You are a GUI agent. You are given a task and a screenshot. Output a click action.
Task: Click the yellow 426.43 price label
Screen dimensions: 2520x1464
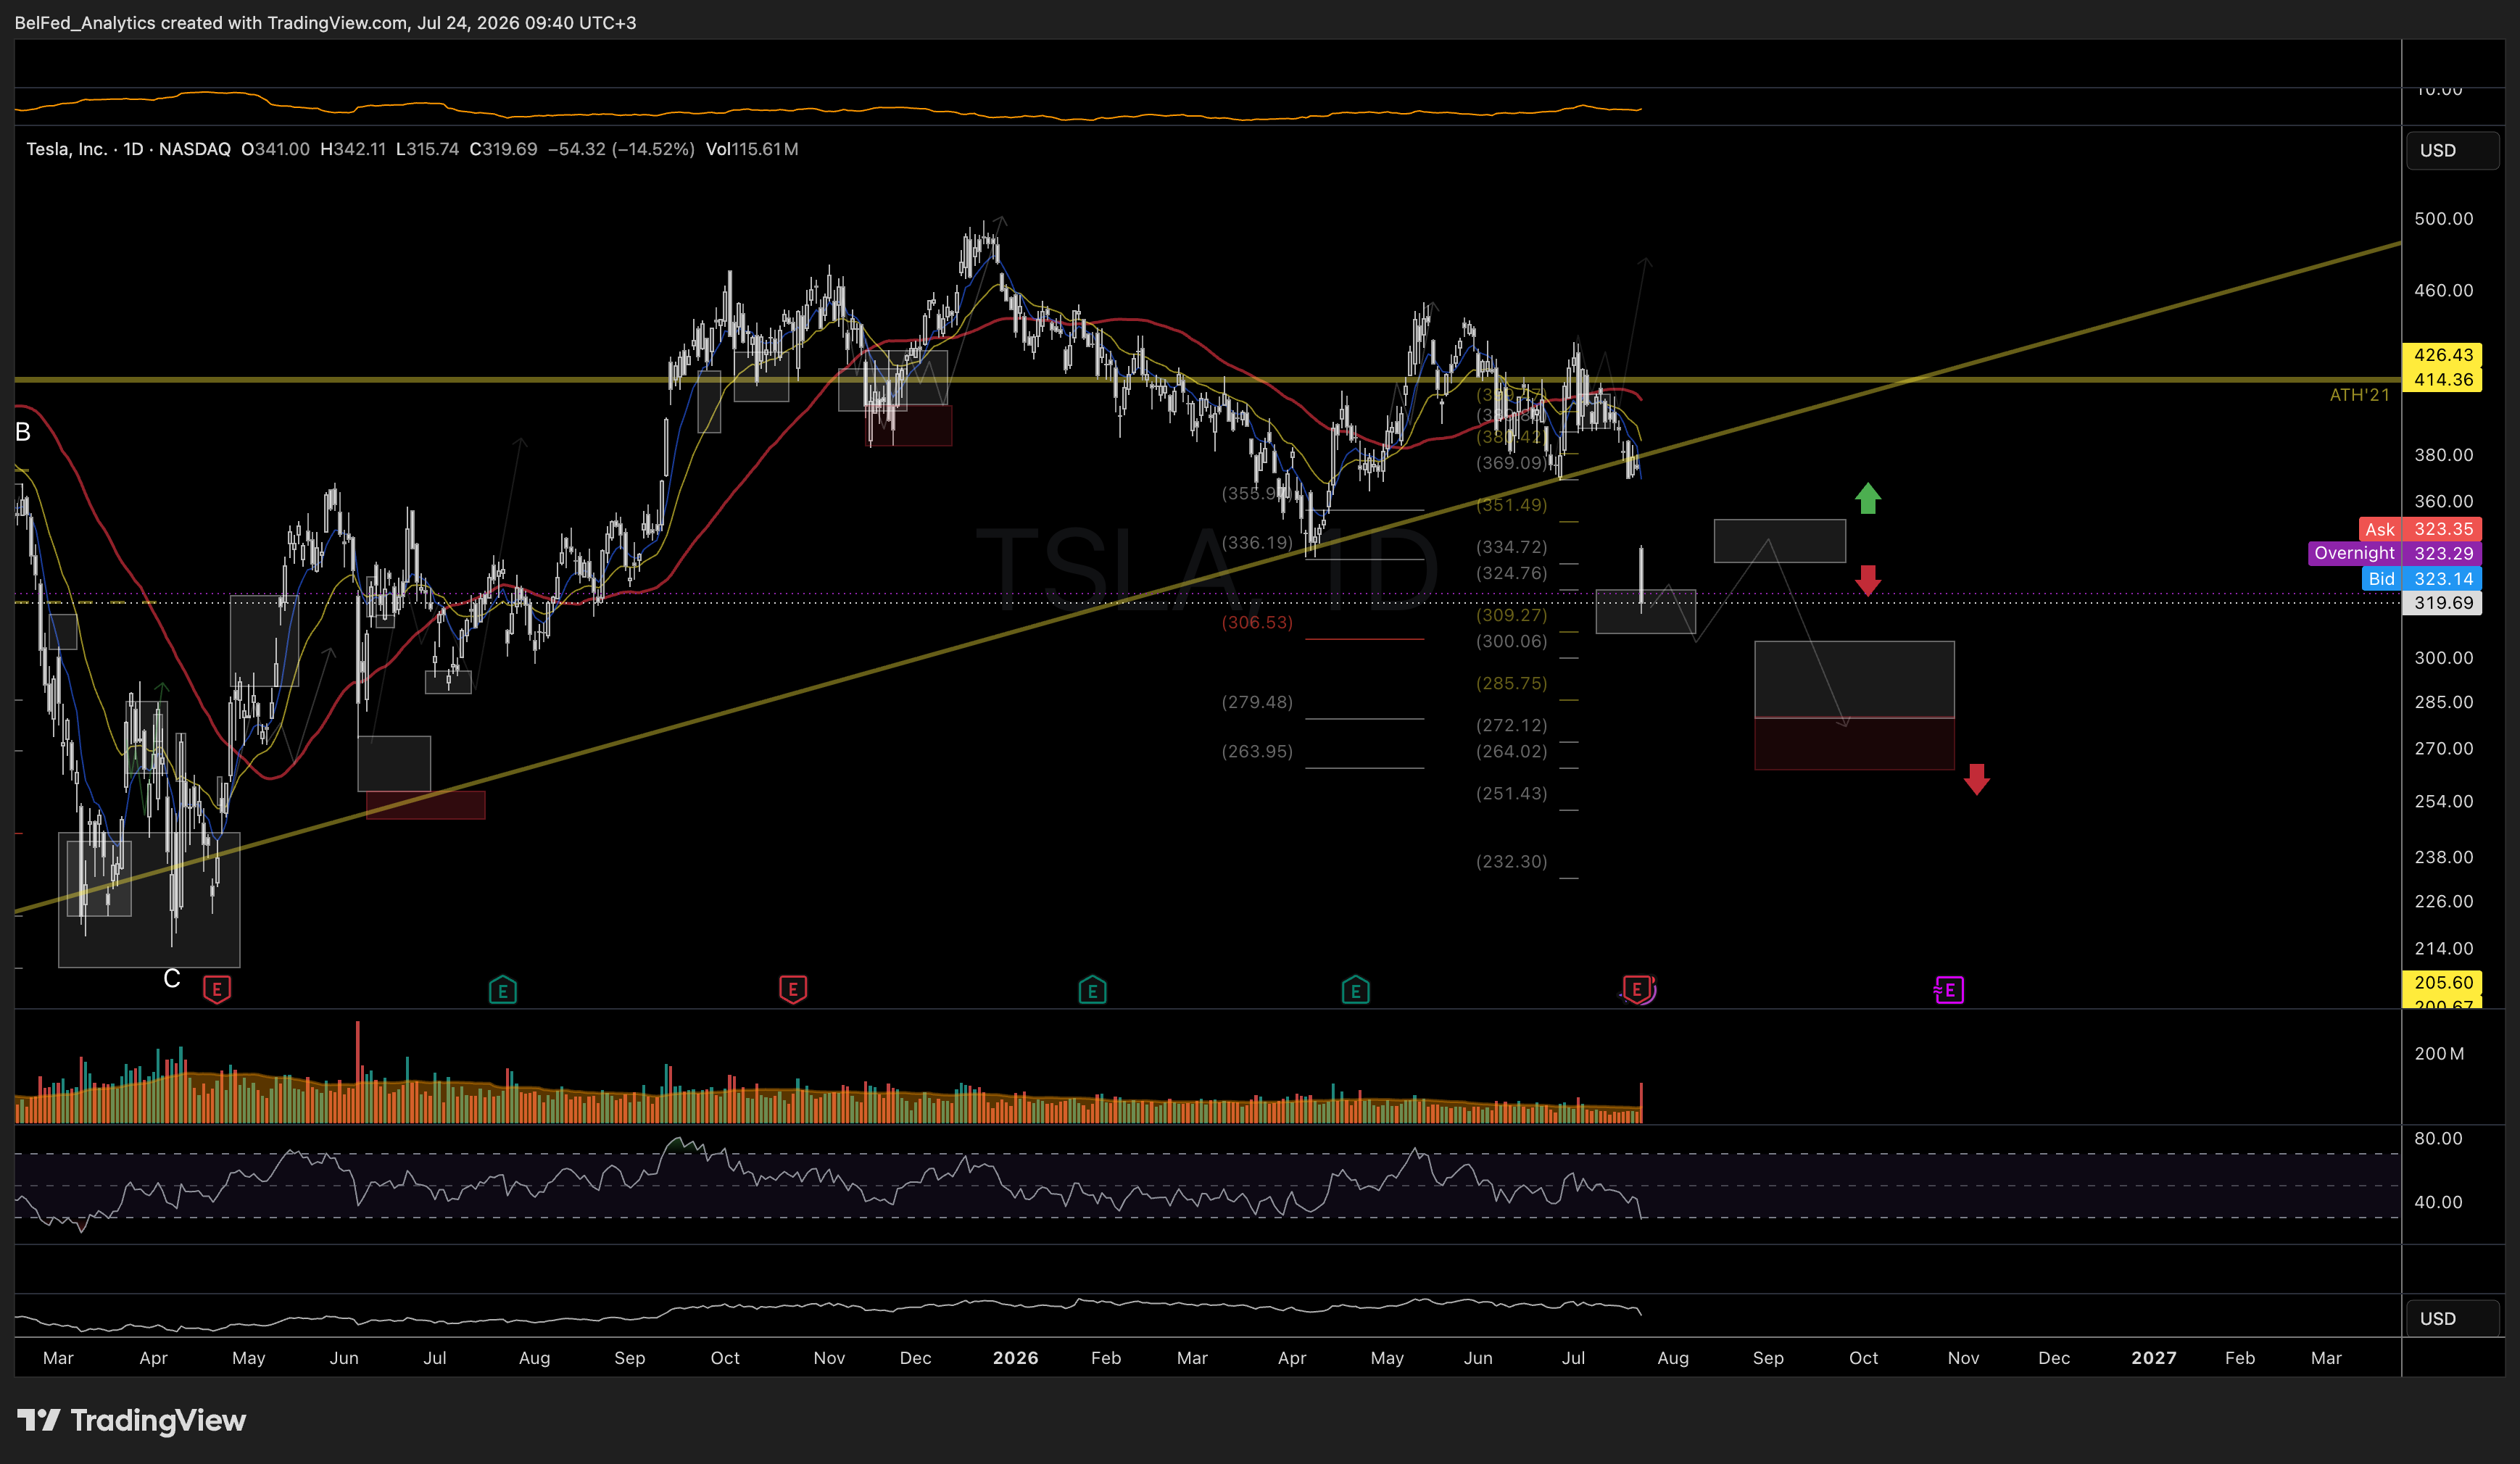click(2443, 355)
